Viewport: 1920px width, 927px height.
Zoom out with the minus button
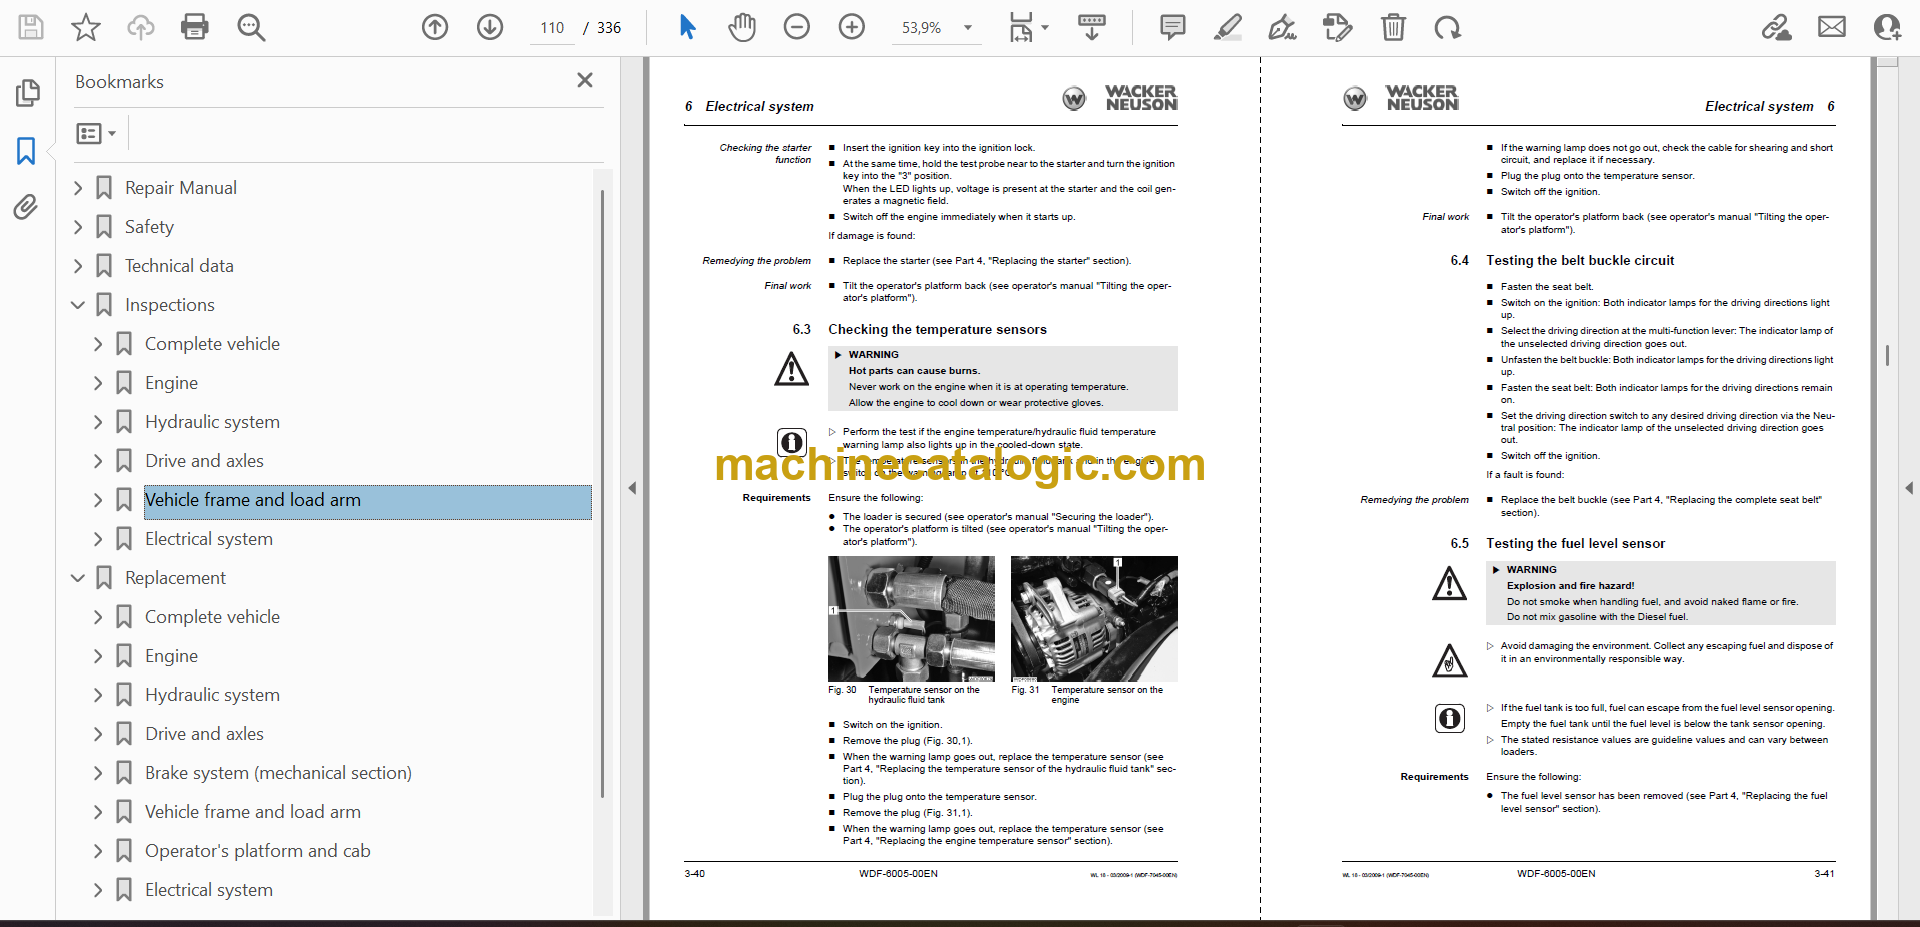797,27
